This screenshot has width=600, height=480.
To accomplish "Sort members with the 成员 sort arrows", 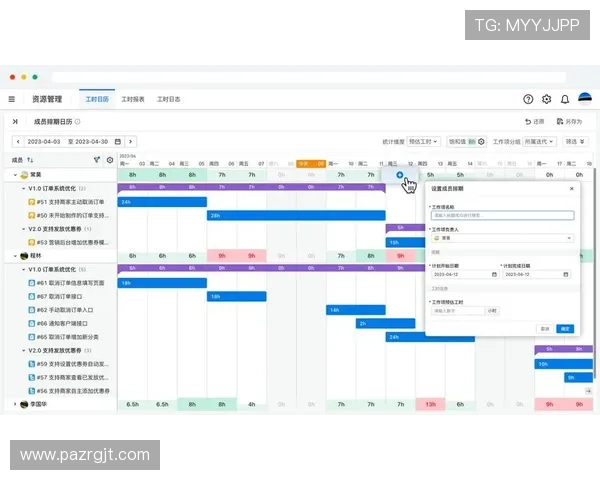I will click(30, 160).
